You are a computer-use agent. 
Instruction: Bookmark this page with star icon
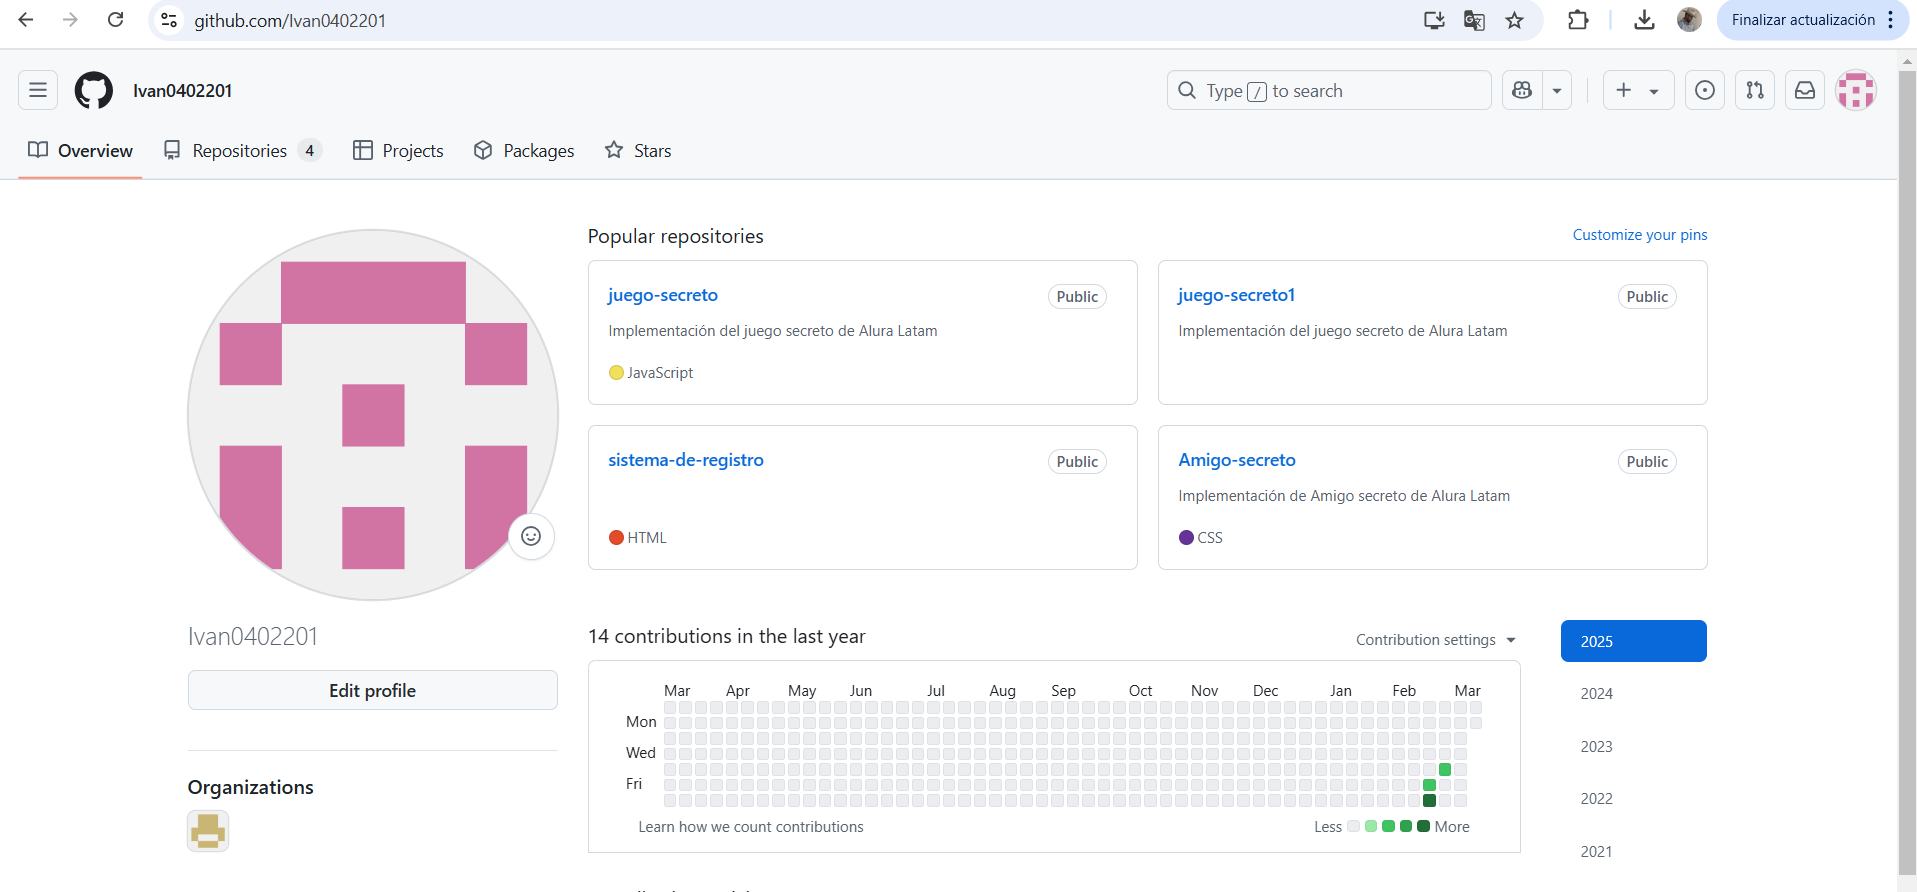[1515, 20]
